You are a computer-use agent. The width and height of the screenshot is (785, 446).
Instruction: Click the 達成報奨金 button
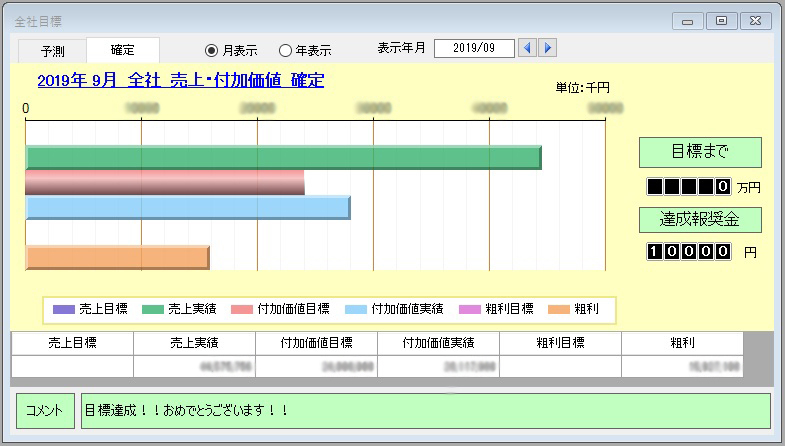coord(700,220)
